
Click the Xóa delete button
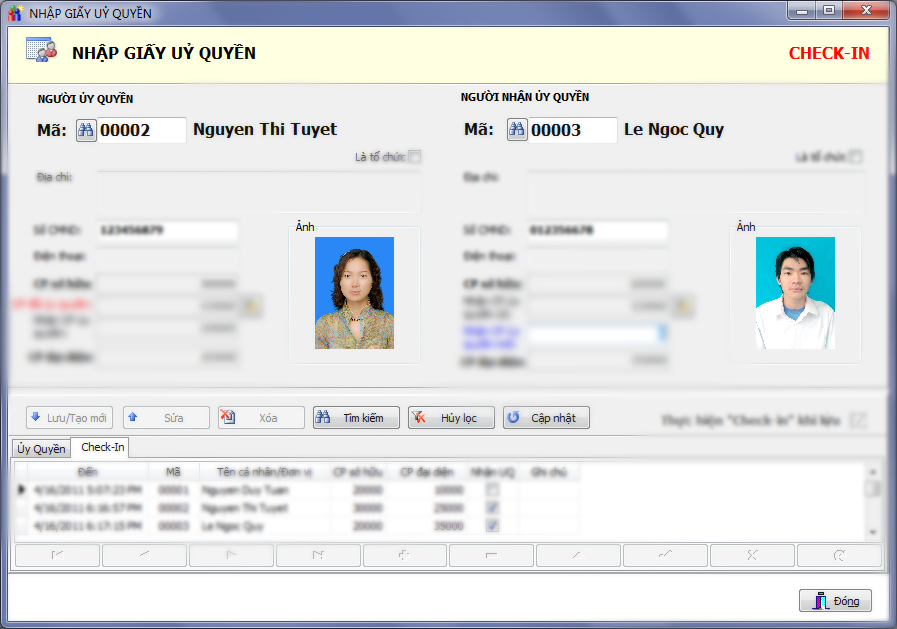tap(261, 418)
